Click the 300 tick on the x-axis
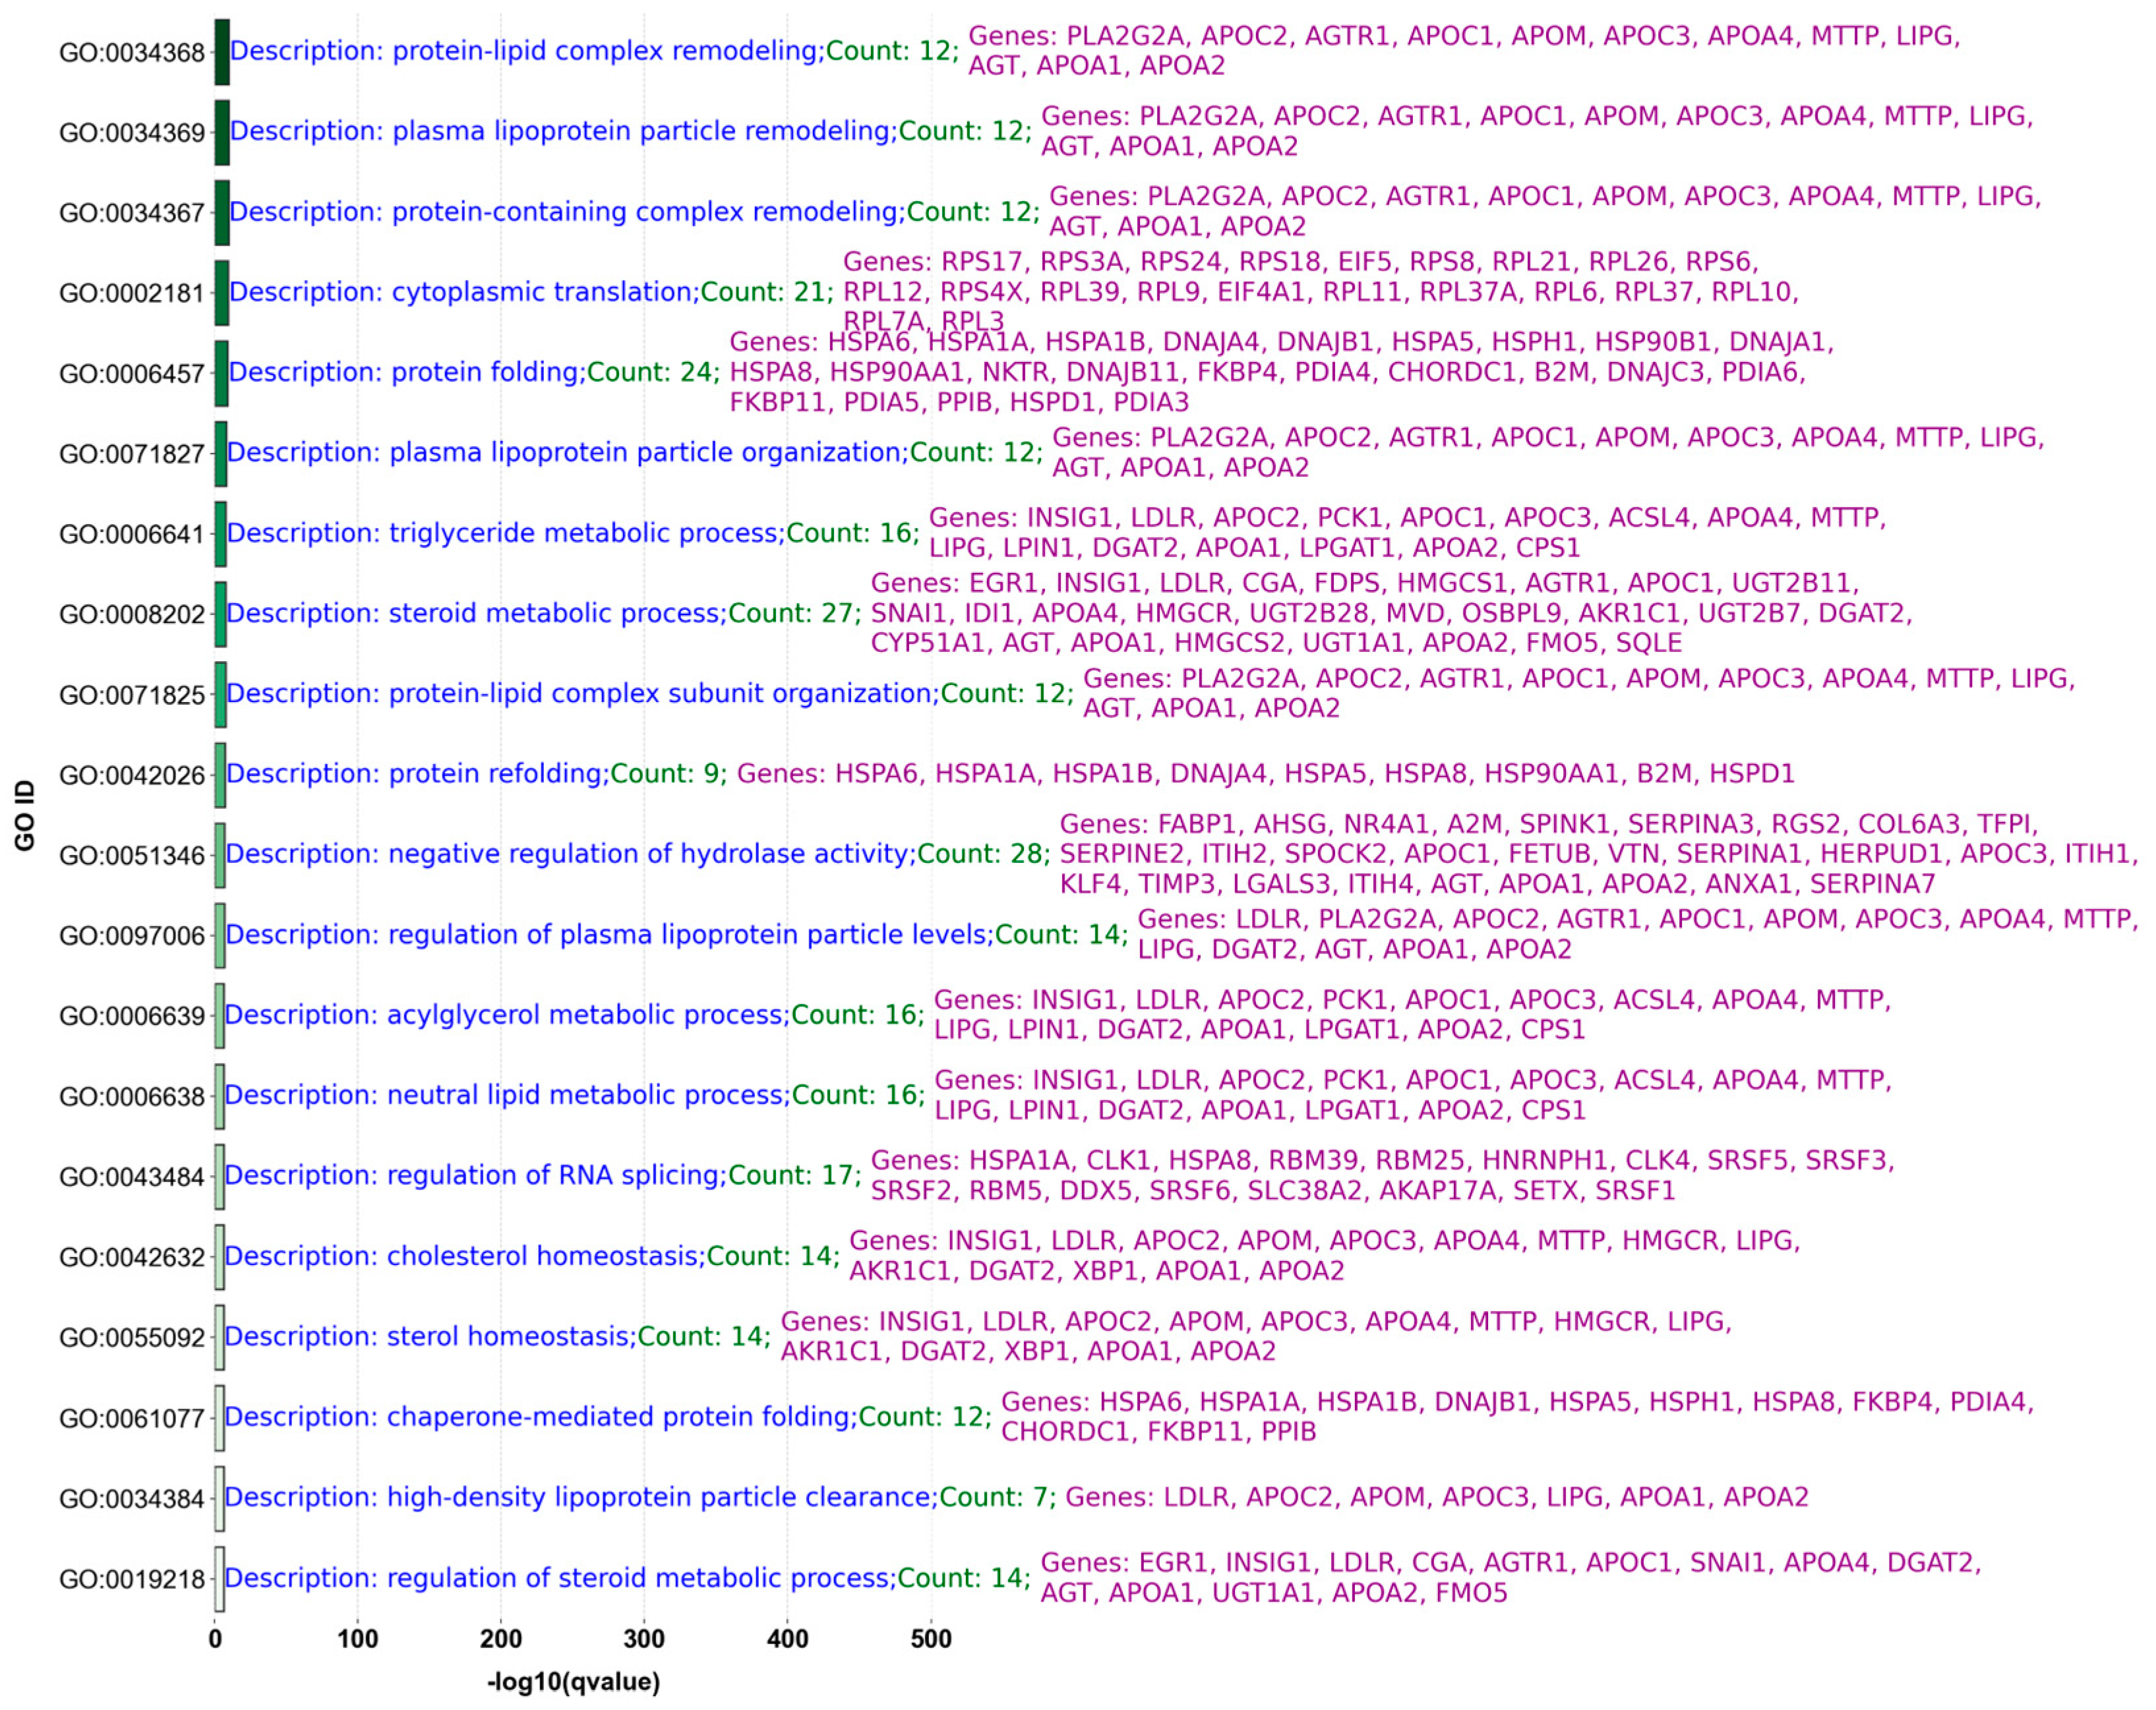The width and height of the screenshot is (2156, 1710). coord(643,1639)
